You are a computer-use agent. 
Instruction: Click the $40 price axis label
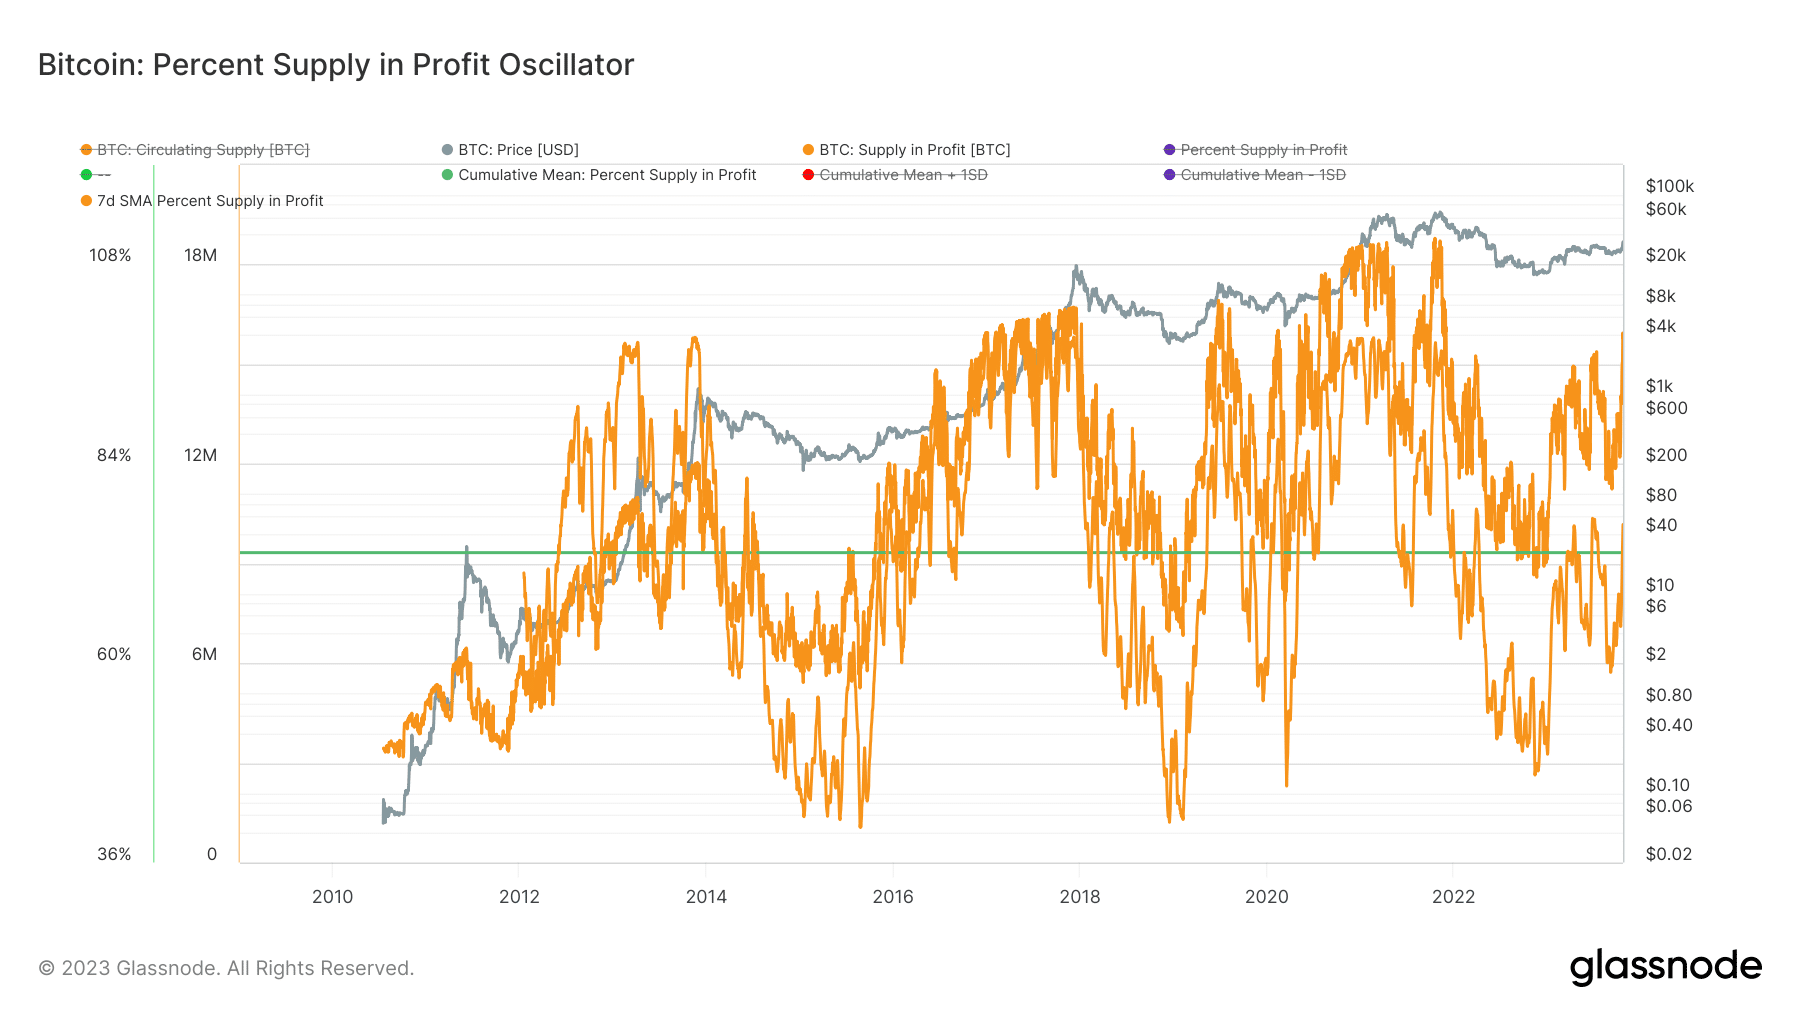coord(1662,525)
